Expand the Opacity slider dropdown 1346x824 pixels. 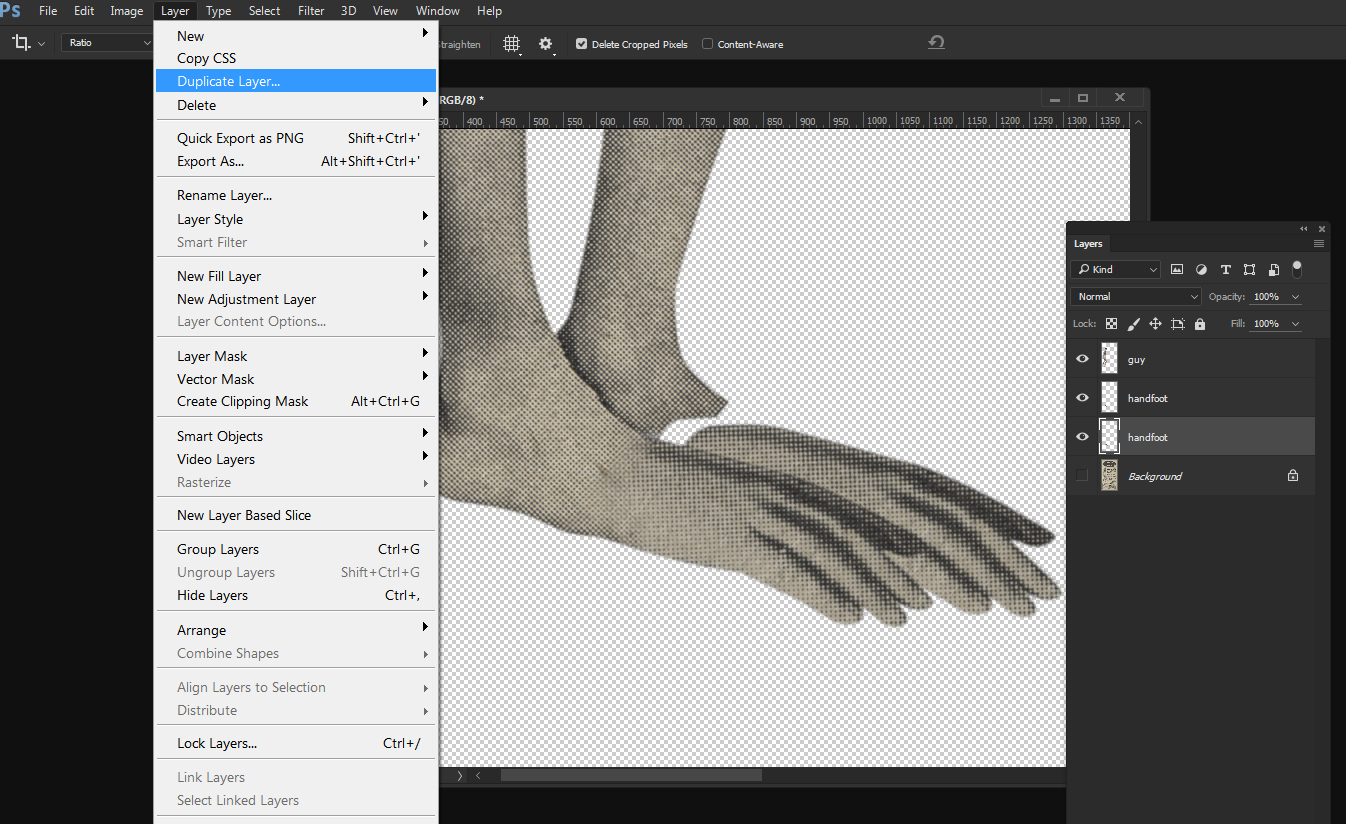click(1296, 297)
